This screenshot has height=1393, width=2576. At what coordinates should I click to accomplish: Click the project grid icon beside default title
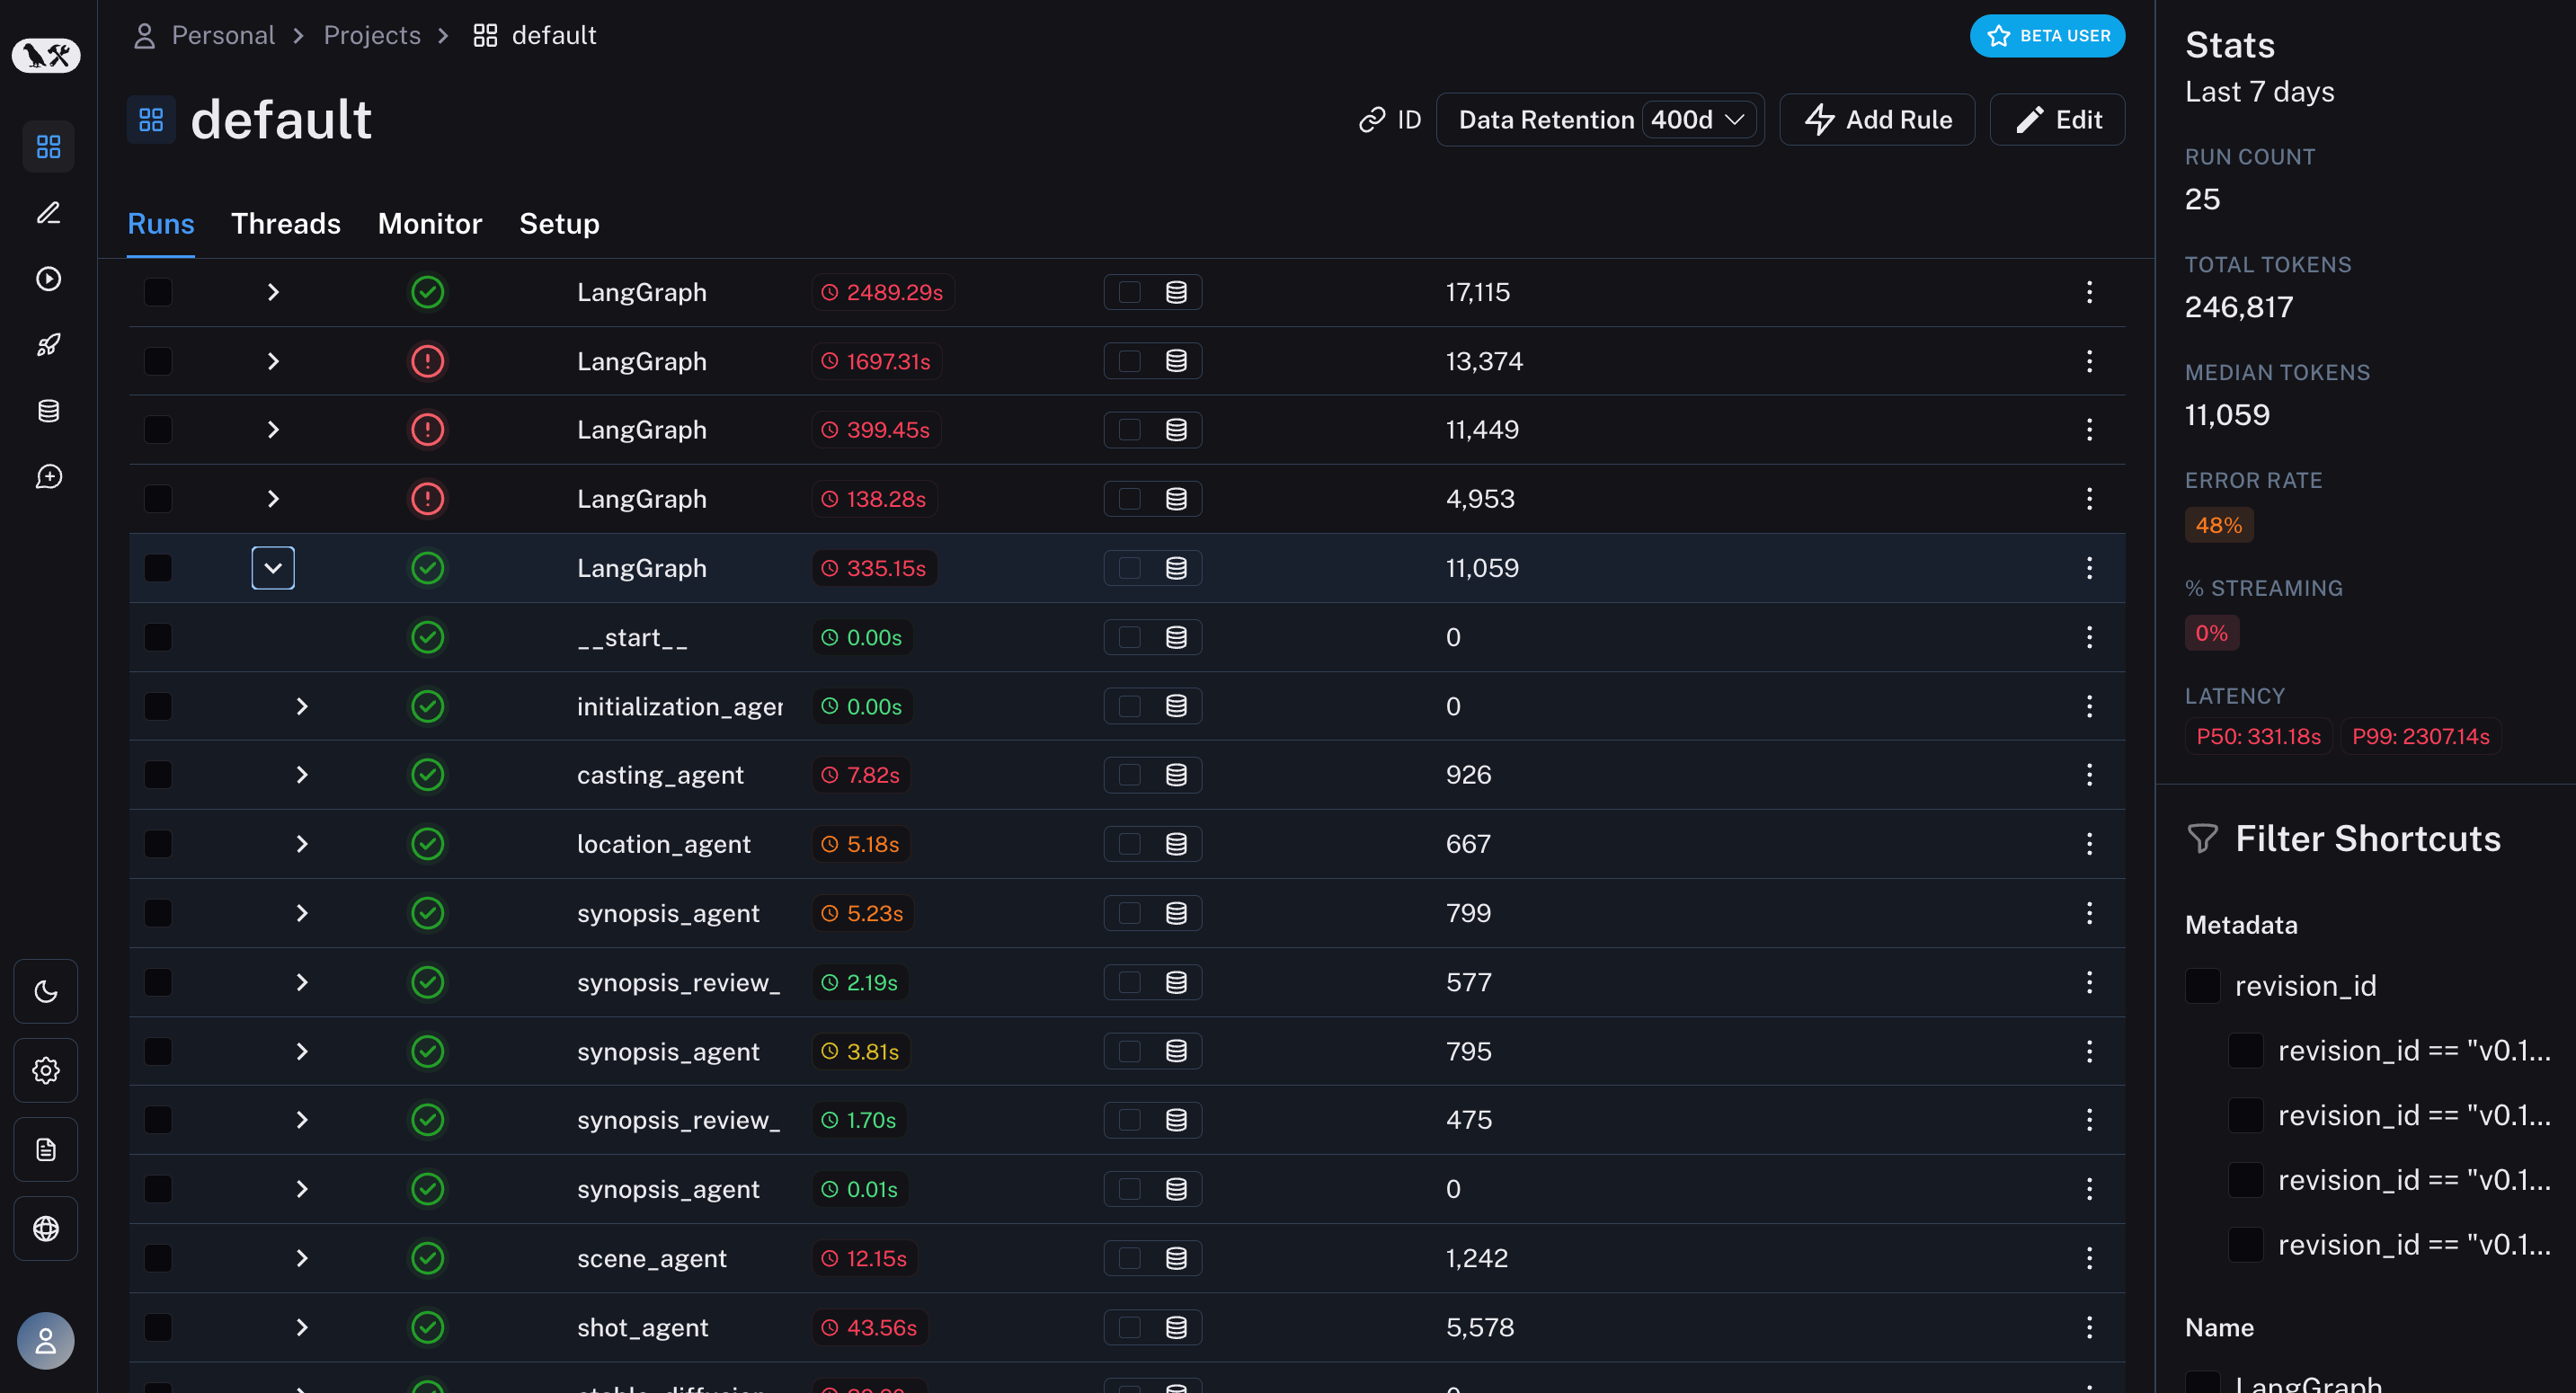coord(151,120)
